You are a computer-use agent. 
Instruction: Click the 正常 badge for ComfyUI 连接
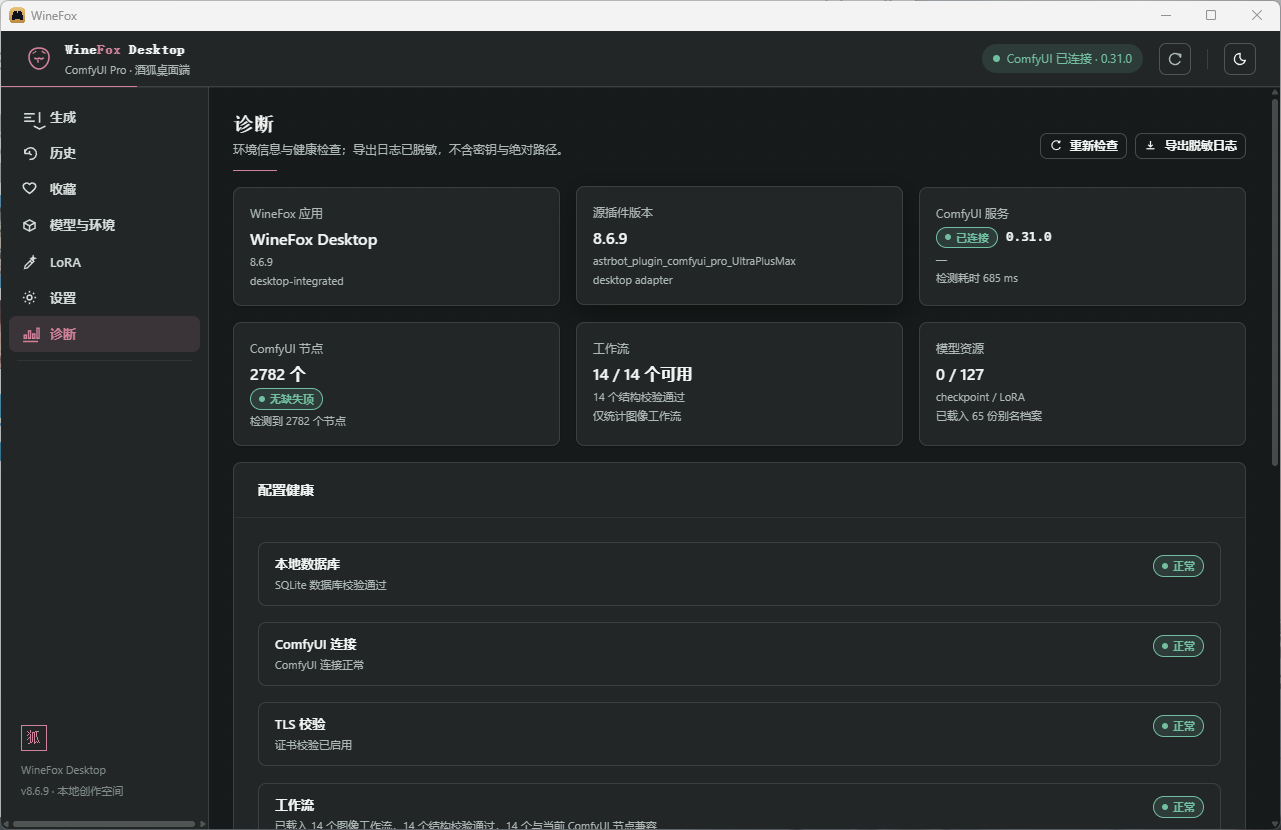pos(1178,646)
